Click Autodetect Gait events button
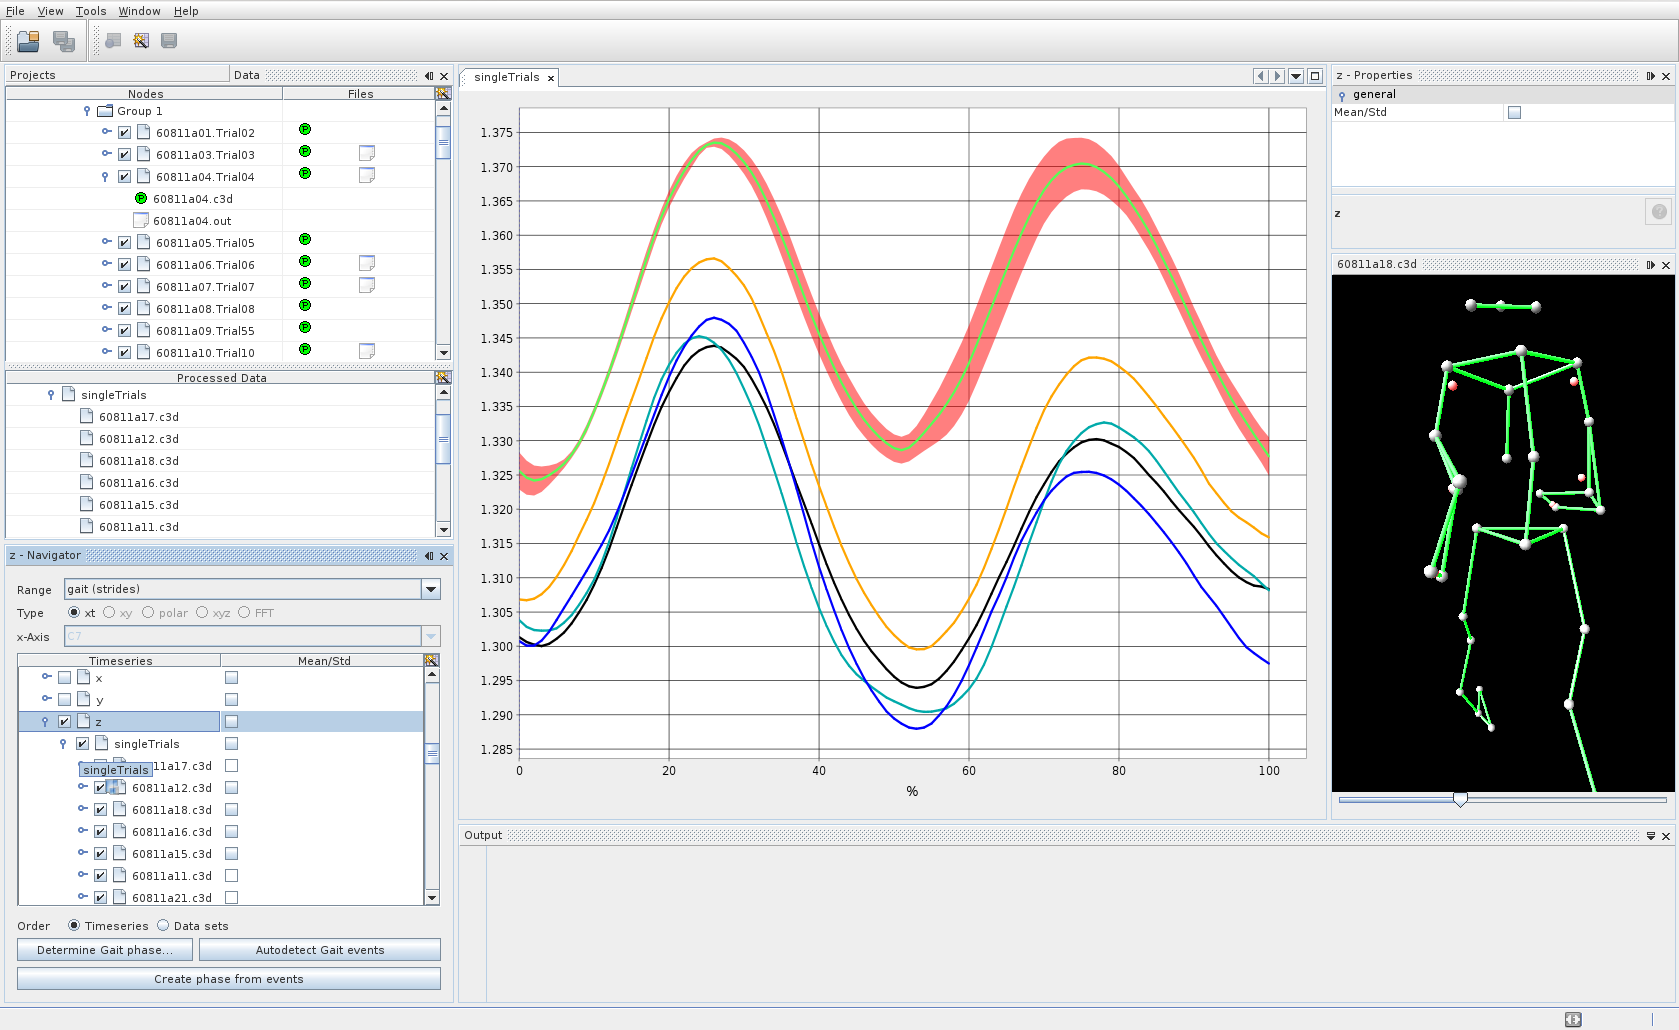This screenshot has width=1679, height=1030. click(x=319, y=950)
